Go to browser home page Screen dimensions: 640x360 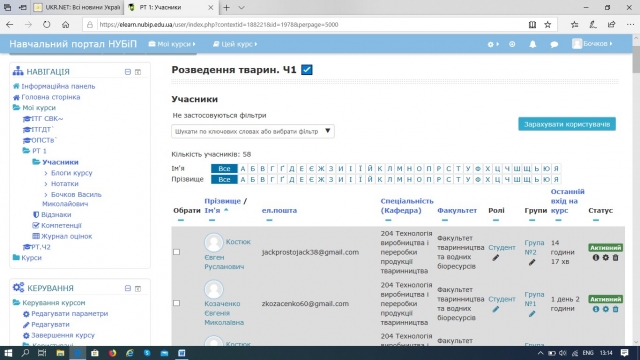[65, 24]
